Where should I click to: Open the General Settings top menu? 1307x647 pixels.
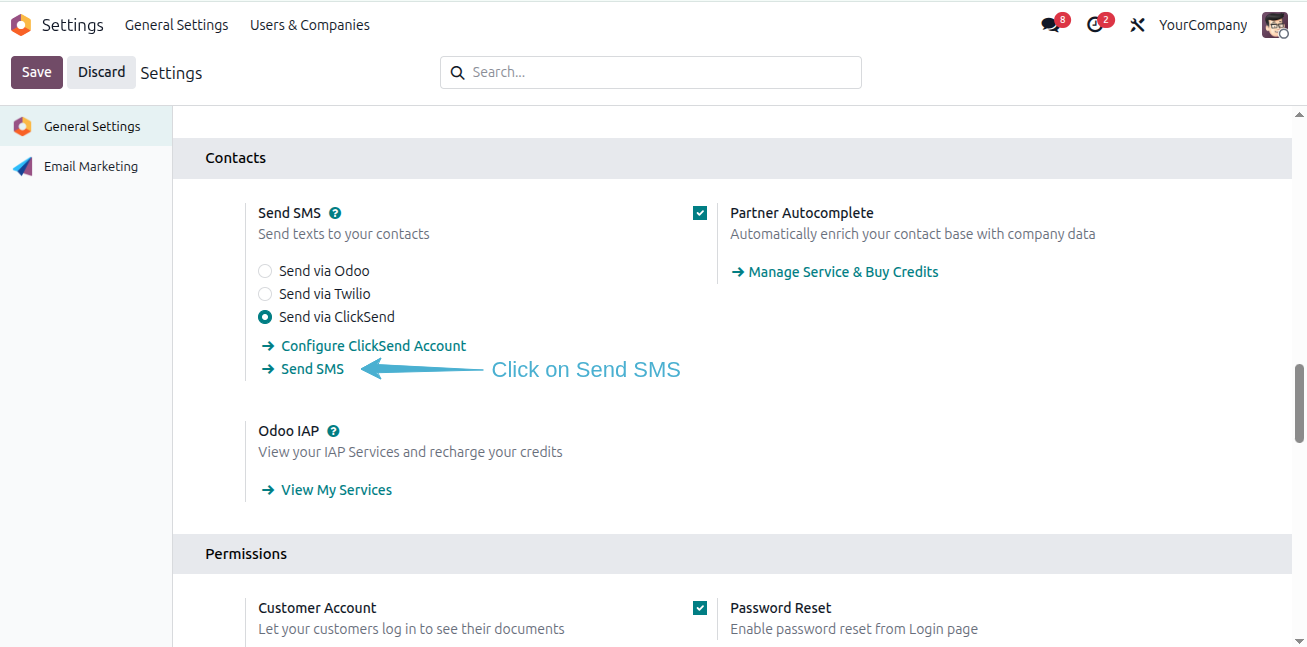click(176, 25)
